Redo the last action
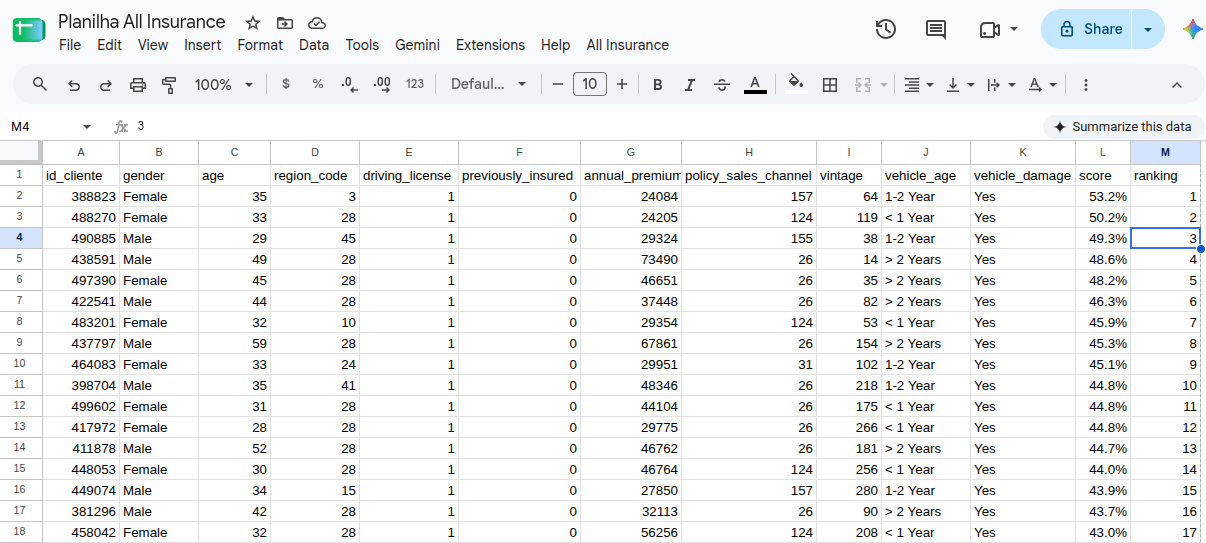Screen dimensions: 1206x543 click(x=105, y=85)
